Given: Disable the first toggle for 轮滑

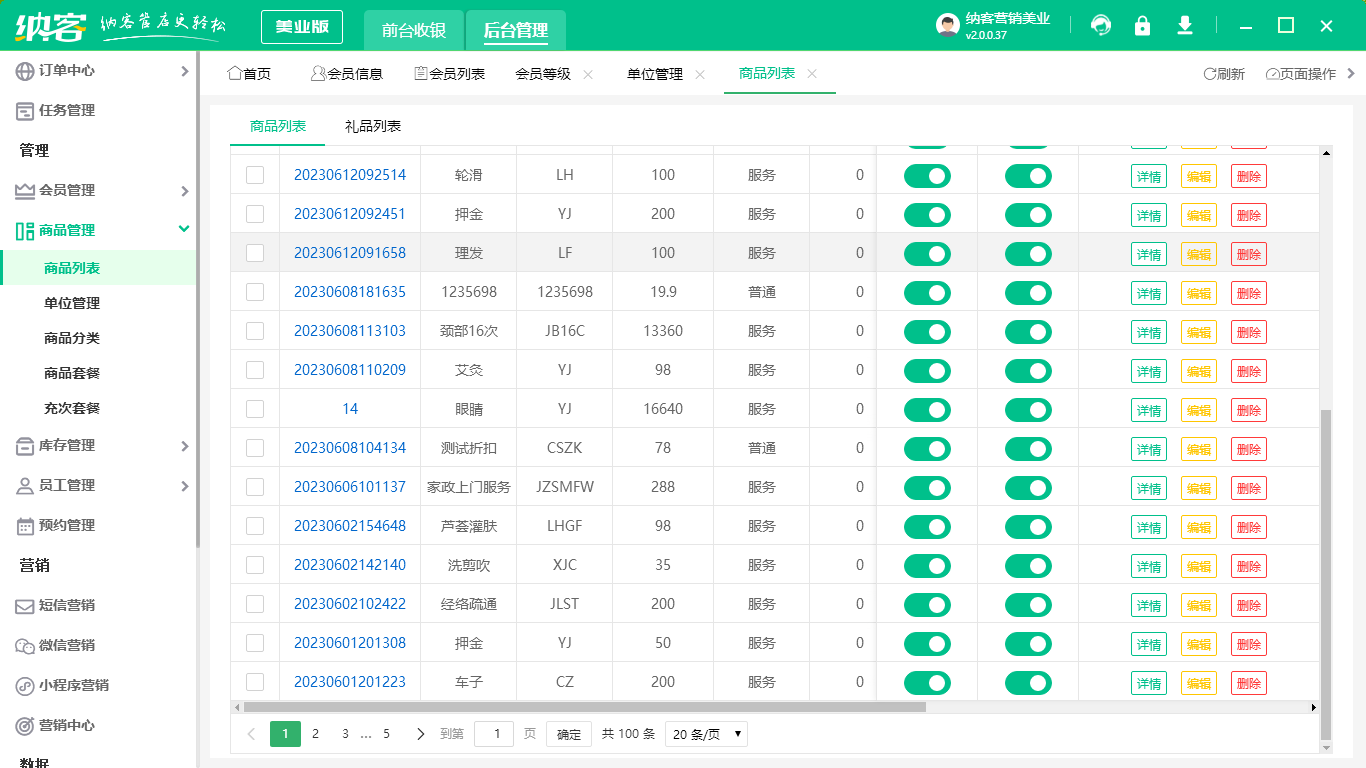Looking at the screenshot, I should click(x=927, y=175).
